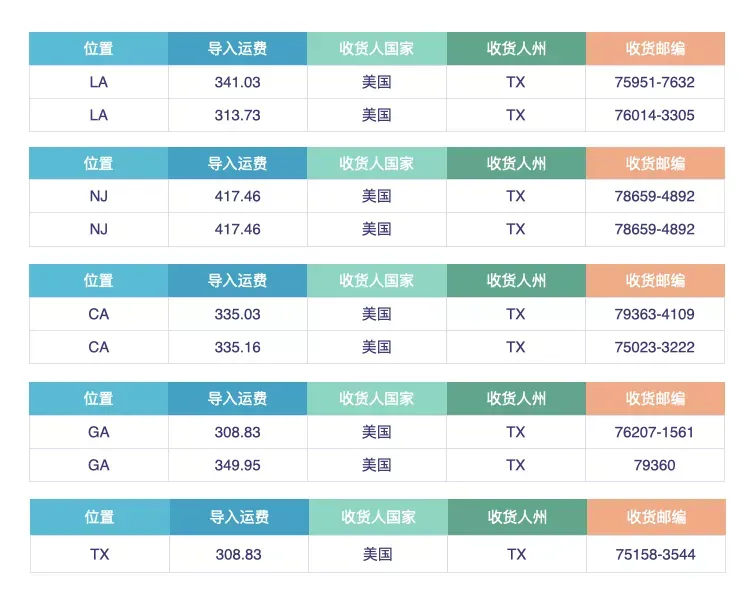Select the short zip code 79360
Viewport: 753px width, 604px height.
click(655, 465)
